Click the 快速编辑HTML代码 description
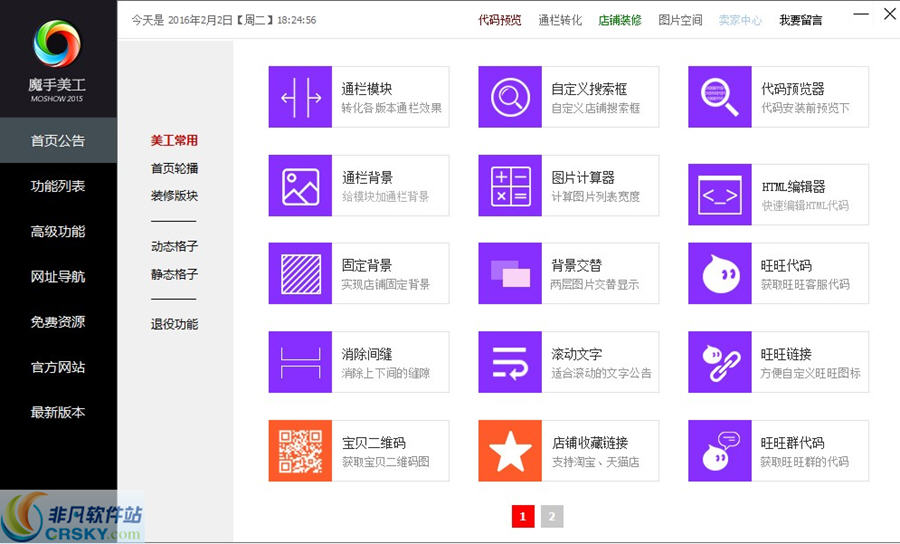 pos(805,205)
